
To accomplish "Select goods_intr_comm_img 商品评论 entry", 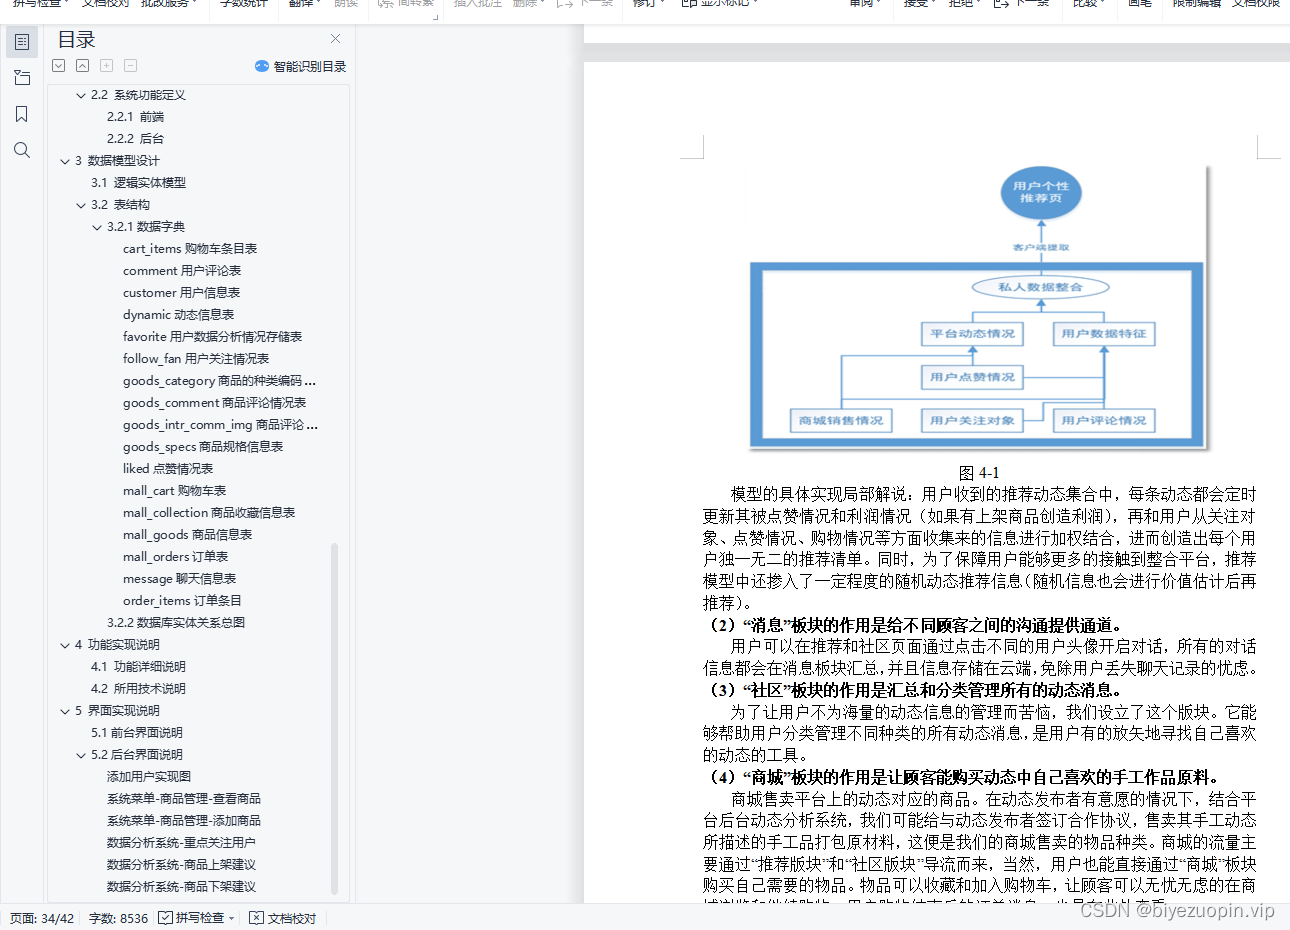I will [220, 425].
